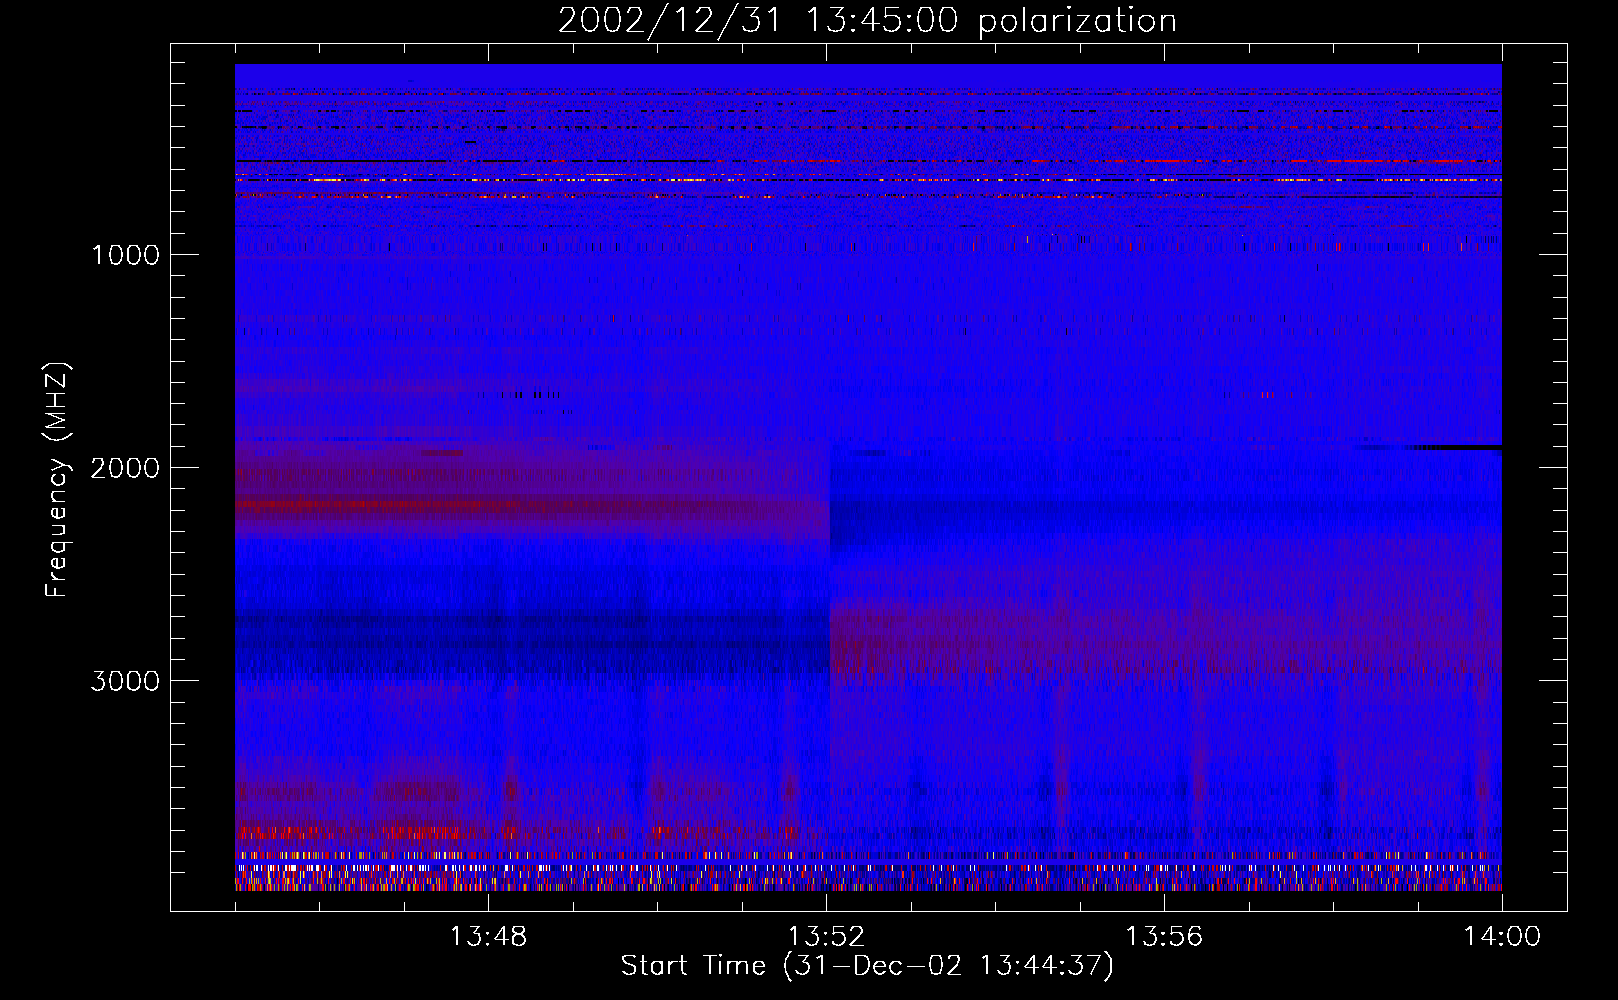
Task: Click the plot title '2002/12/31 13:45:00 polarization'
Action: click(867, 21)
